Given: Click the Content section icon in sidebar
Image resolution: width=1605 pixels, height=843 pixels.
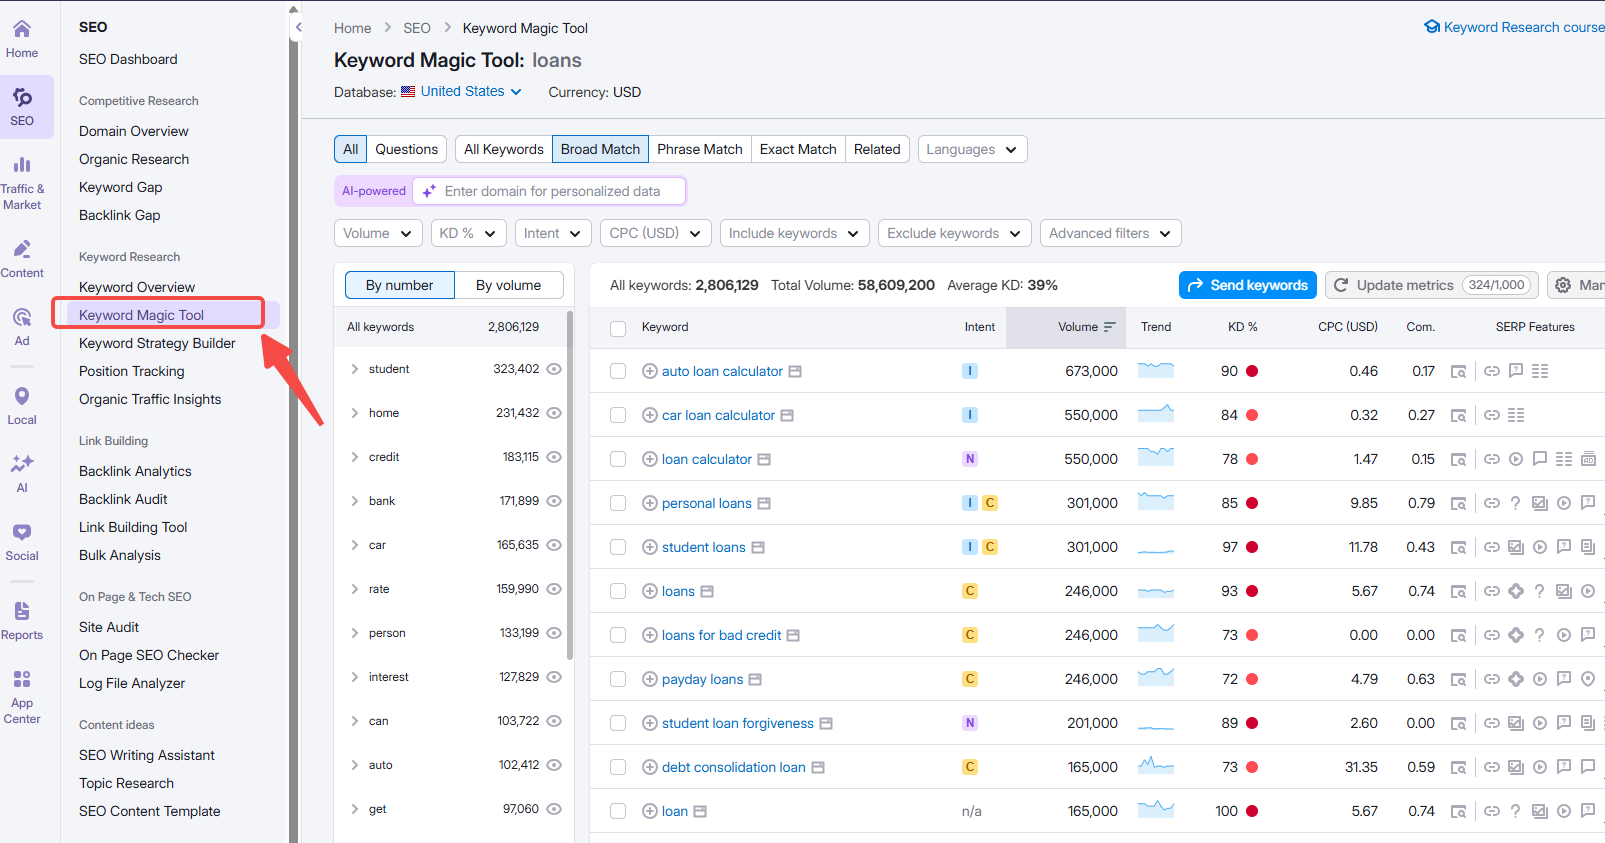Looking at the screenshot, I should pyautogui.click(x=22, y=257).
